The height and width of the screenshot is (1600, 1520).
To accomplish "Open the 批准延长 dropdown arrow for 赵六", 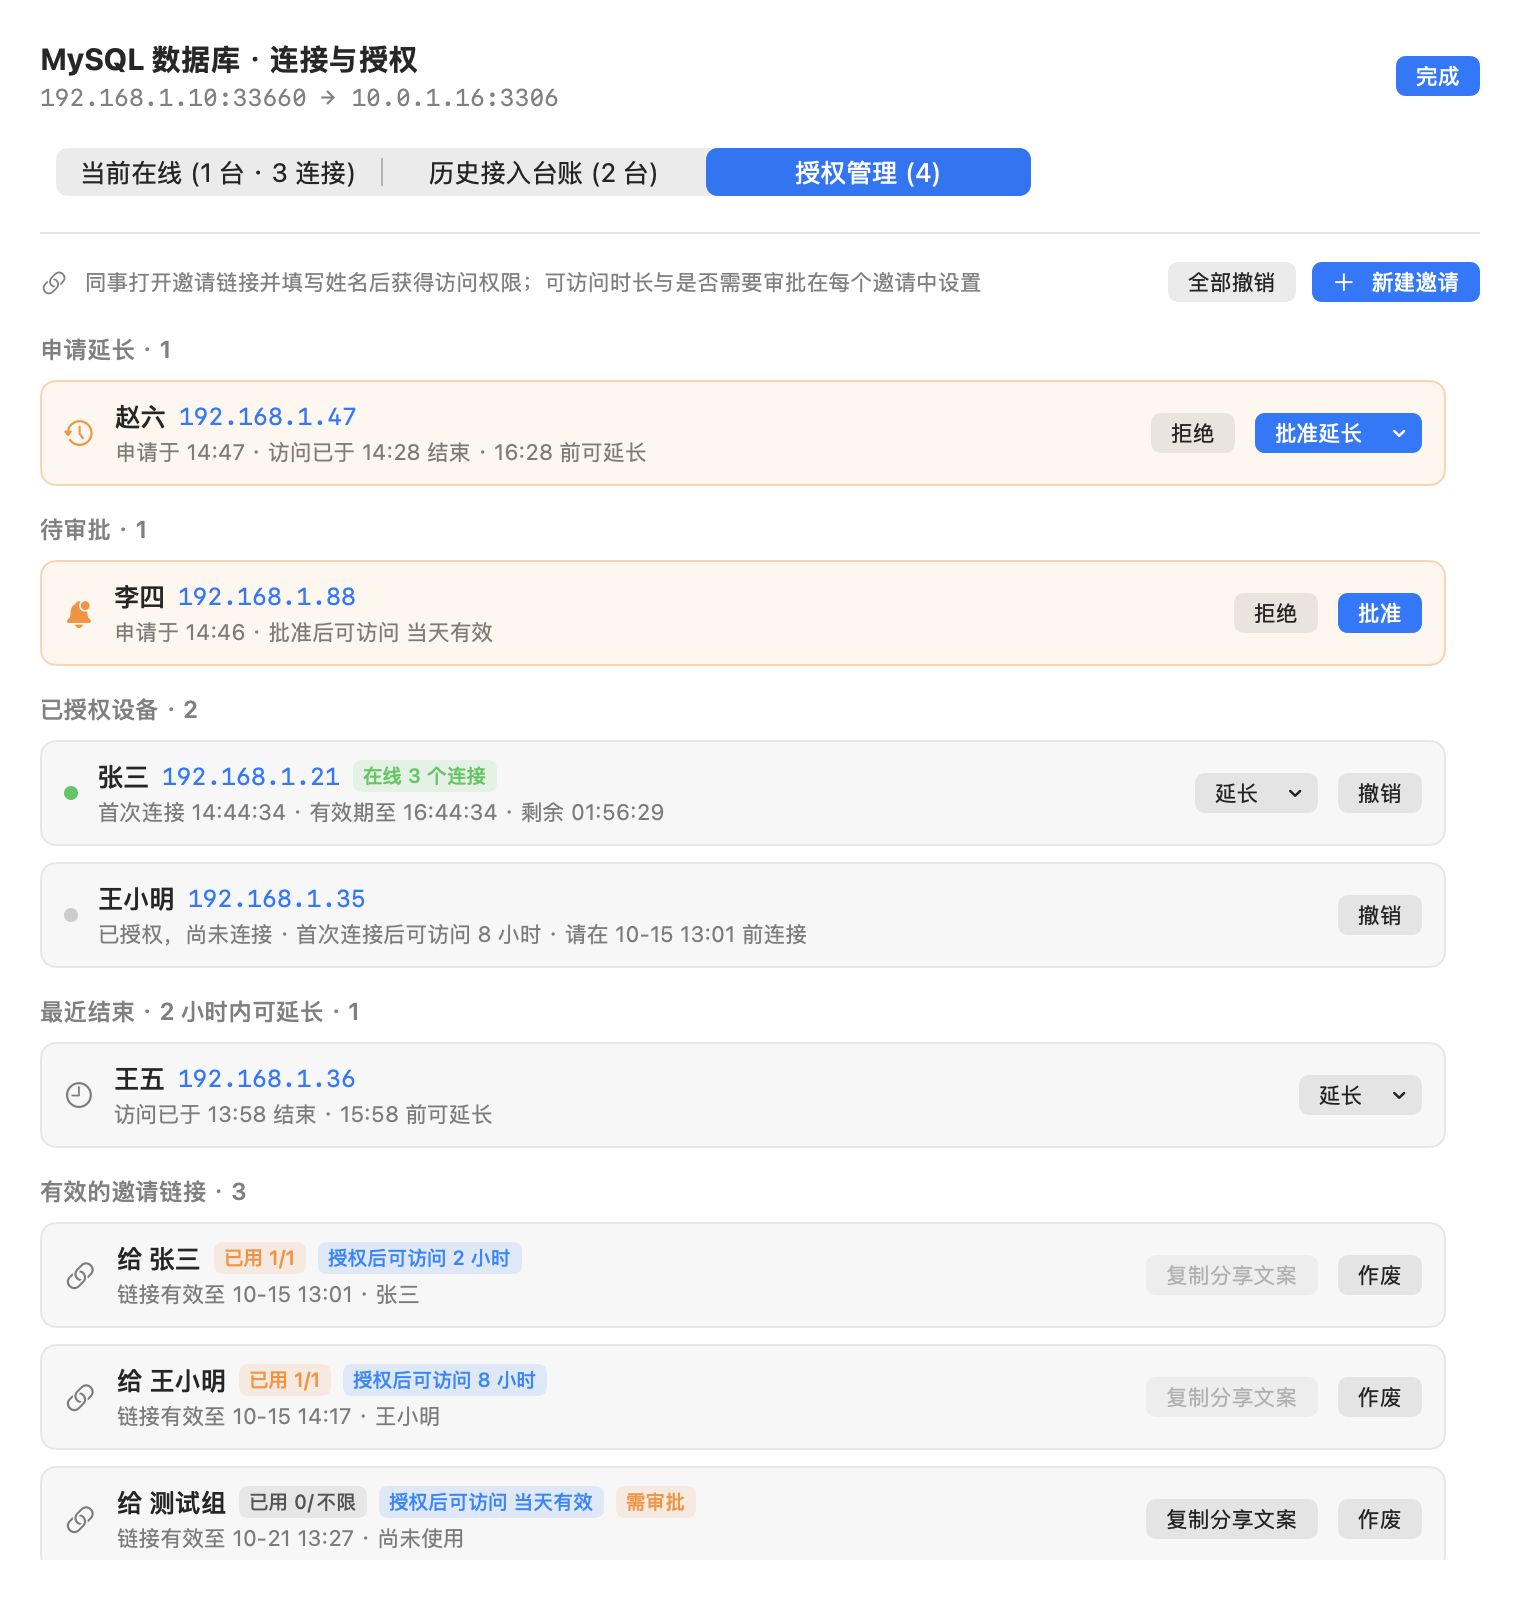I will coord(1399,433).
